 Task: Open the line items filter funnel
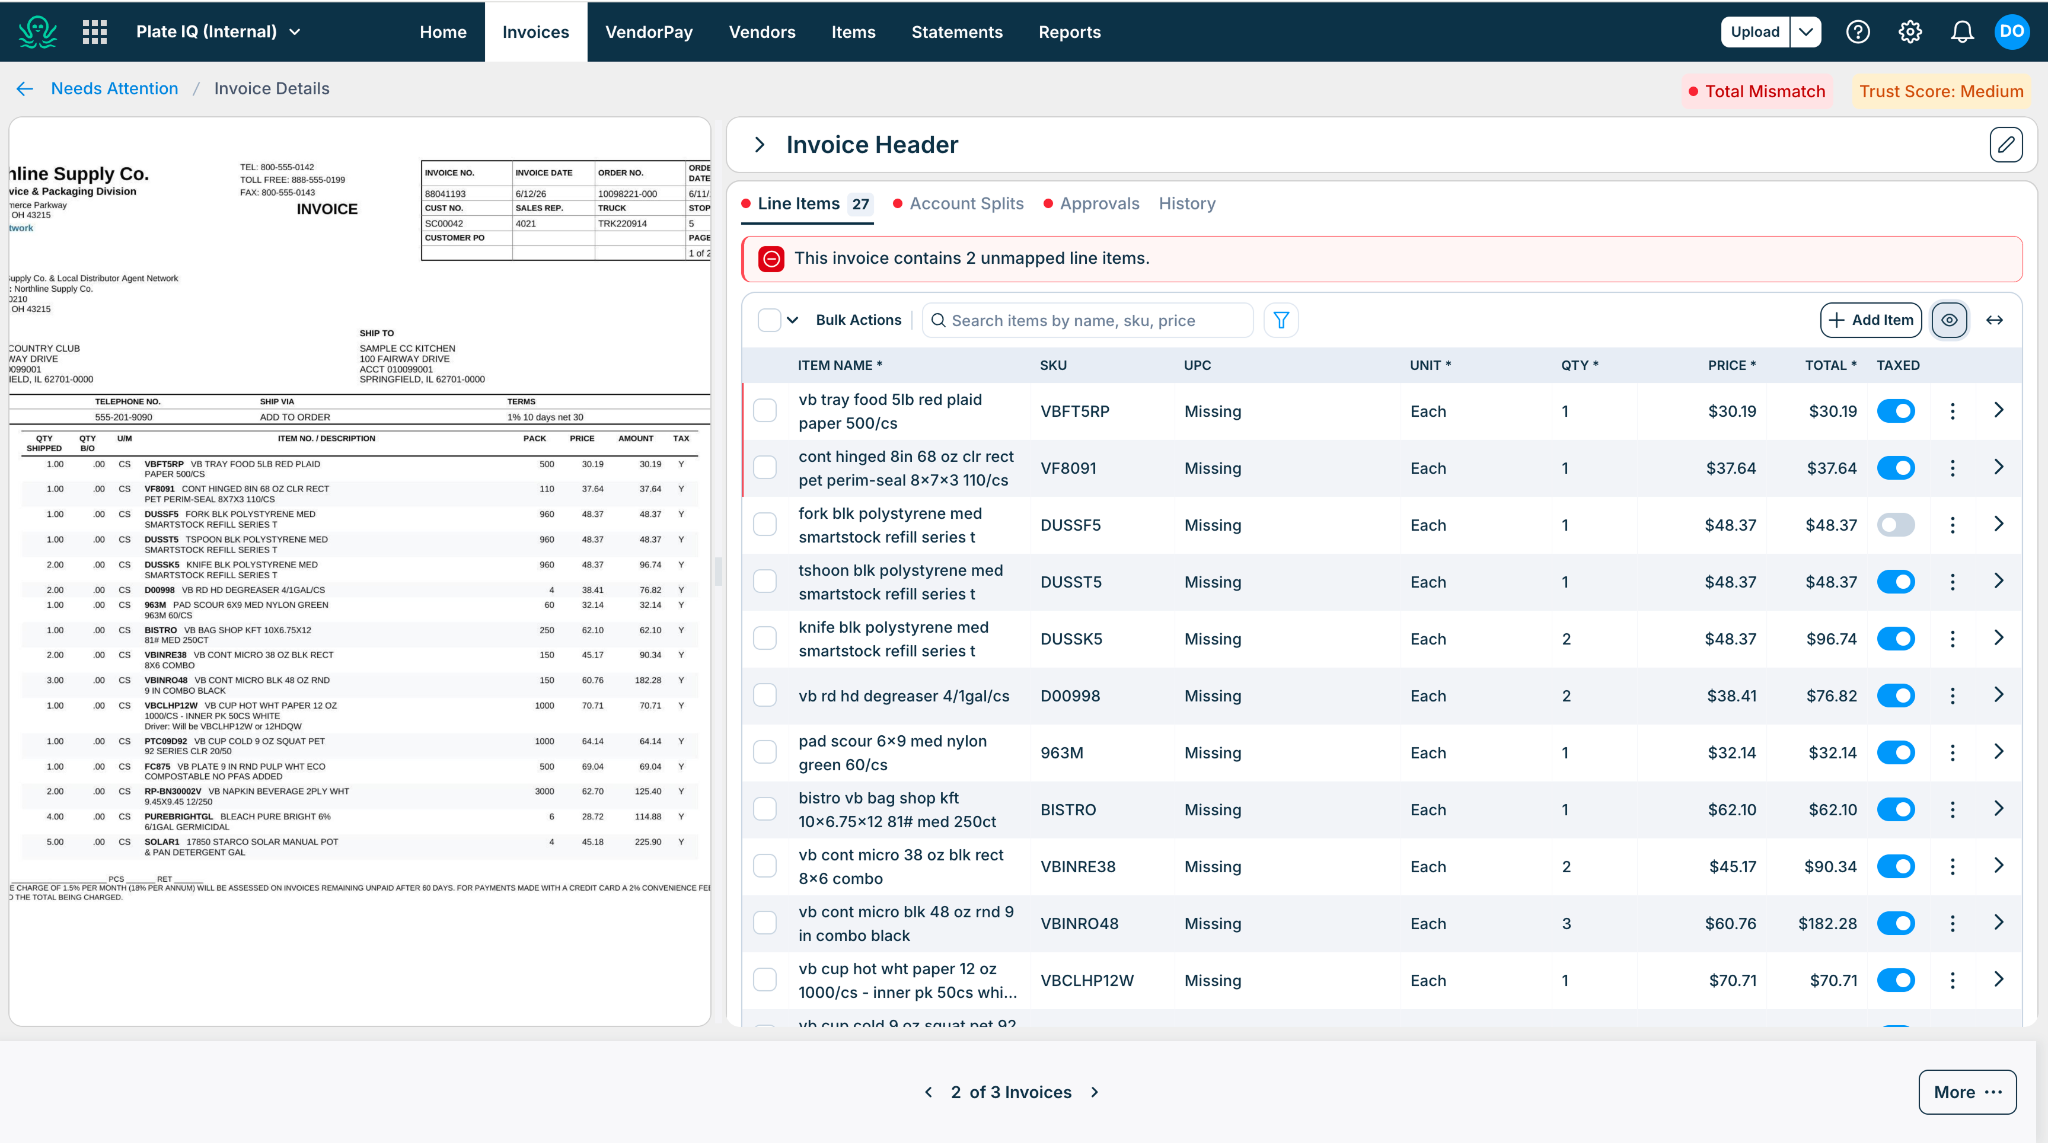tap(1281, 320)
